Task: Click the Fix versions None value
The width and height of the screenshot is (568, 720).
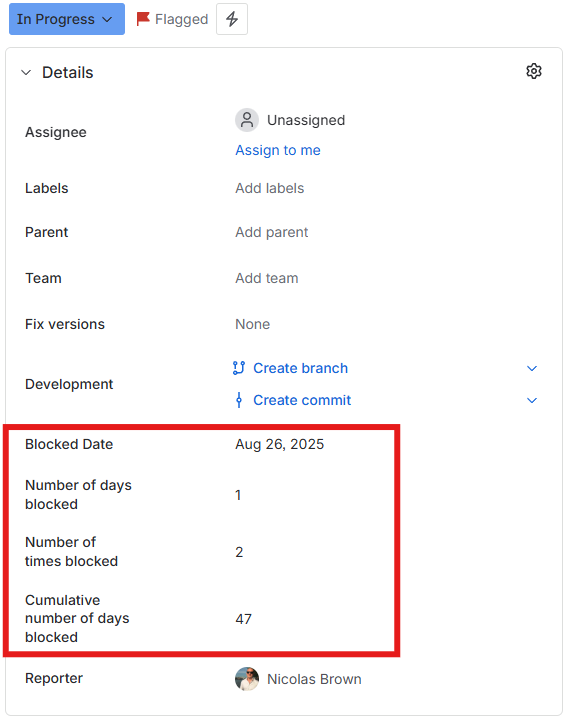Action: pyautogui.click(x=253, y=324)
